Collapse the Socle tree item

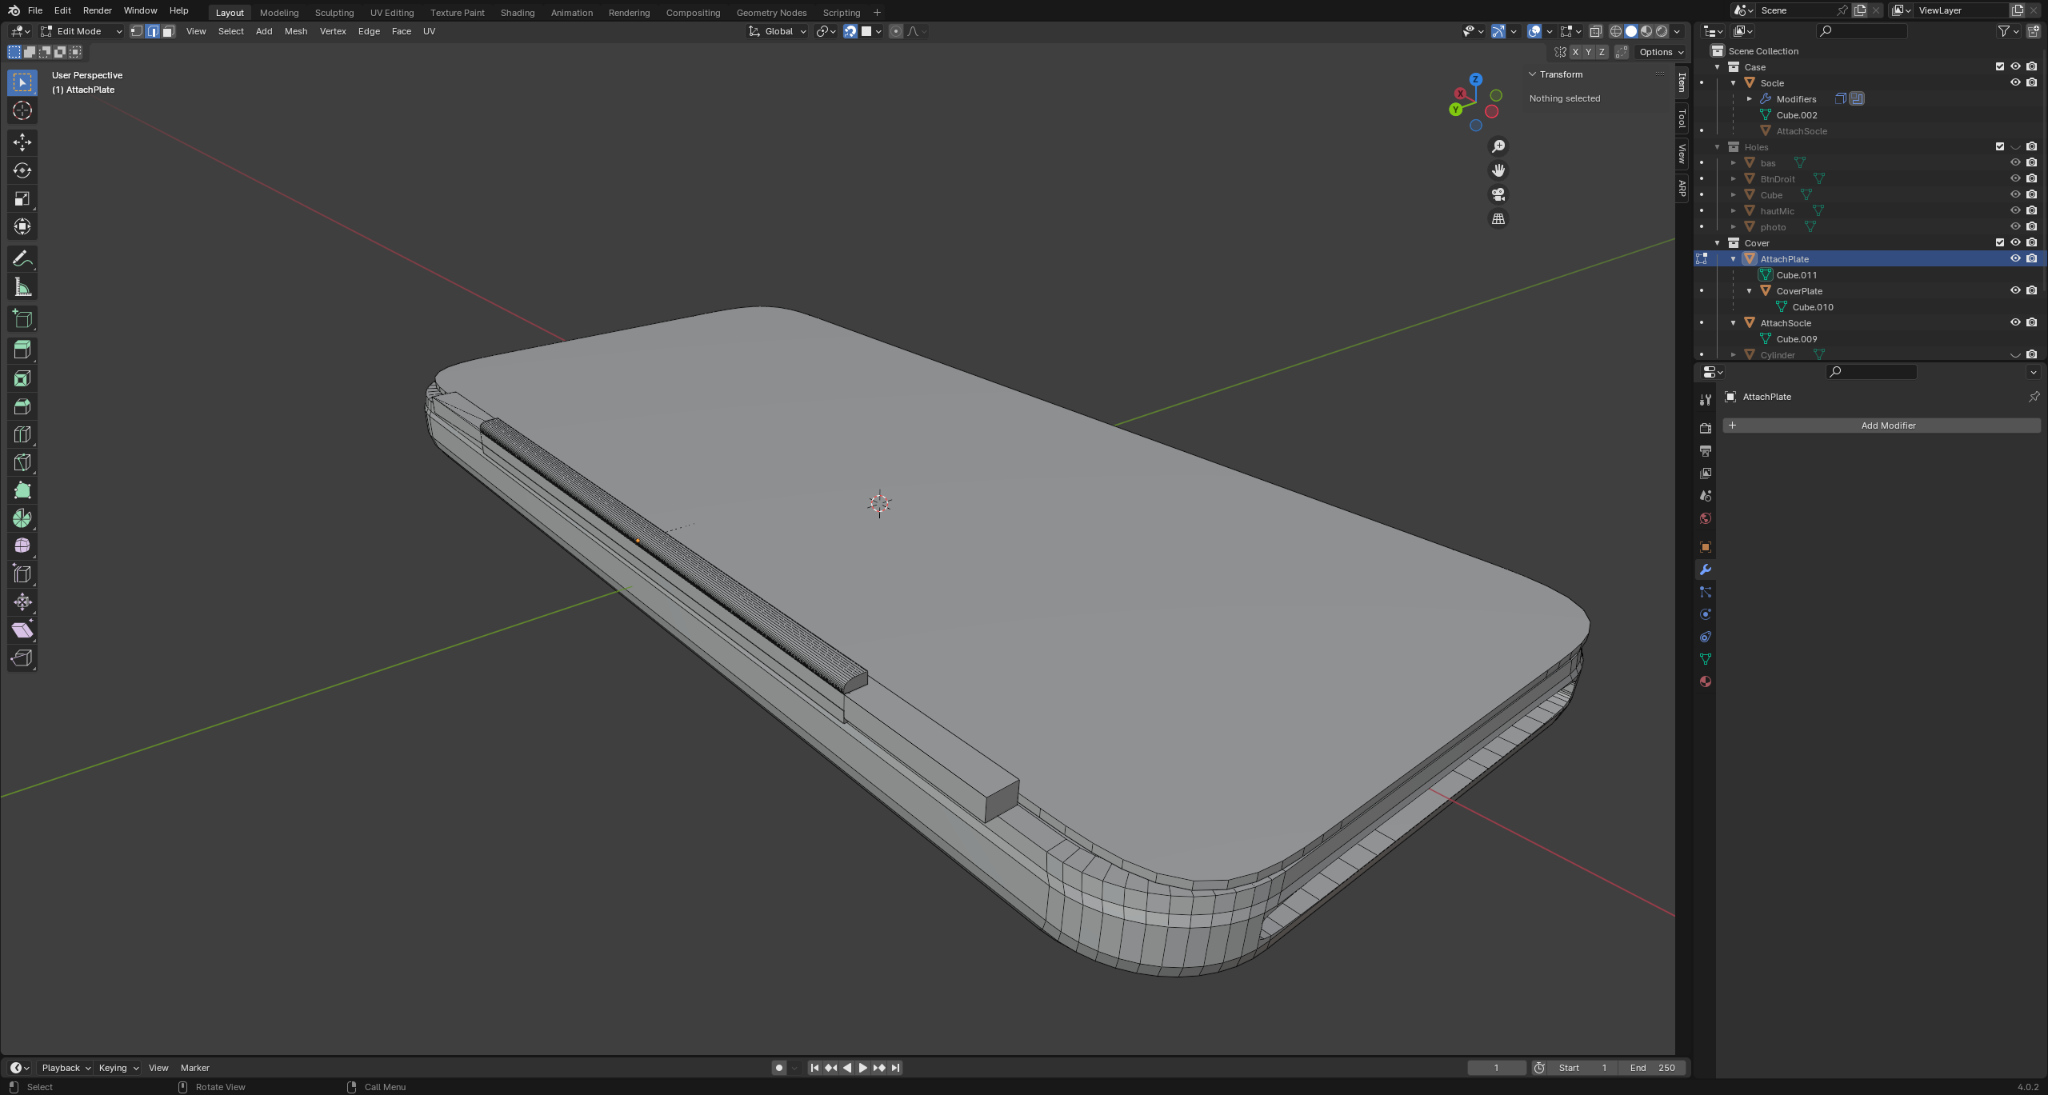point(1733,83)
